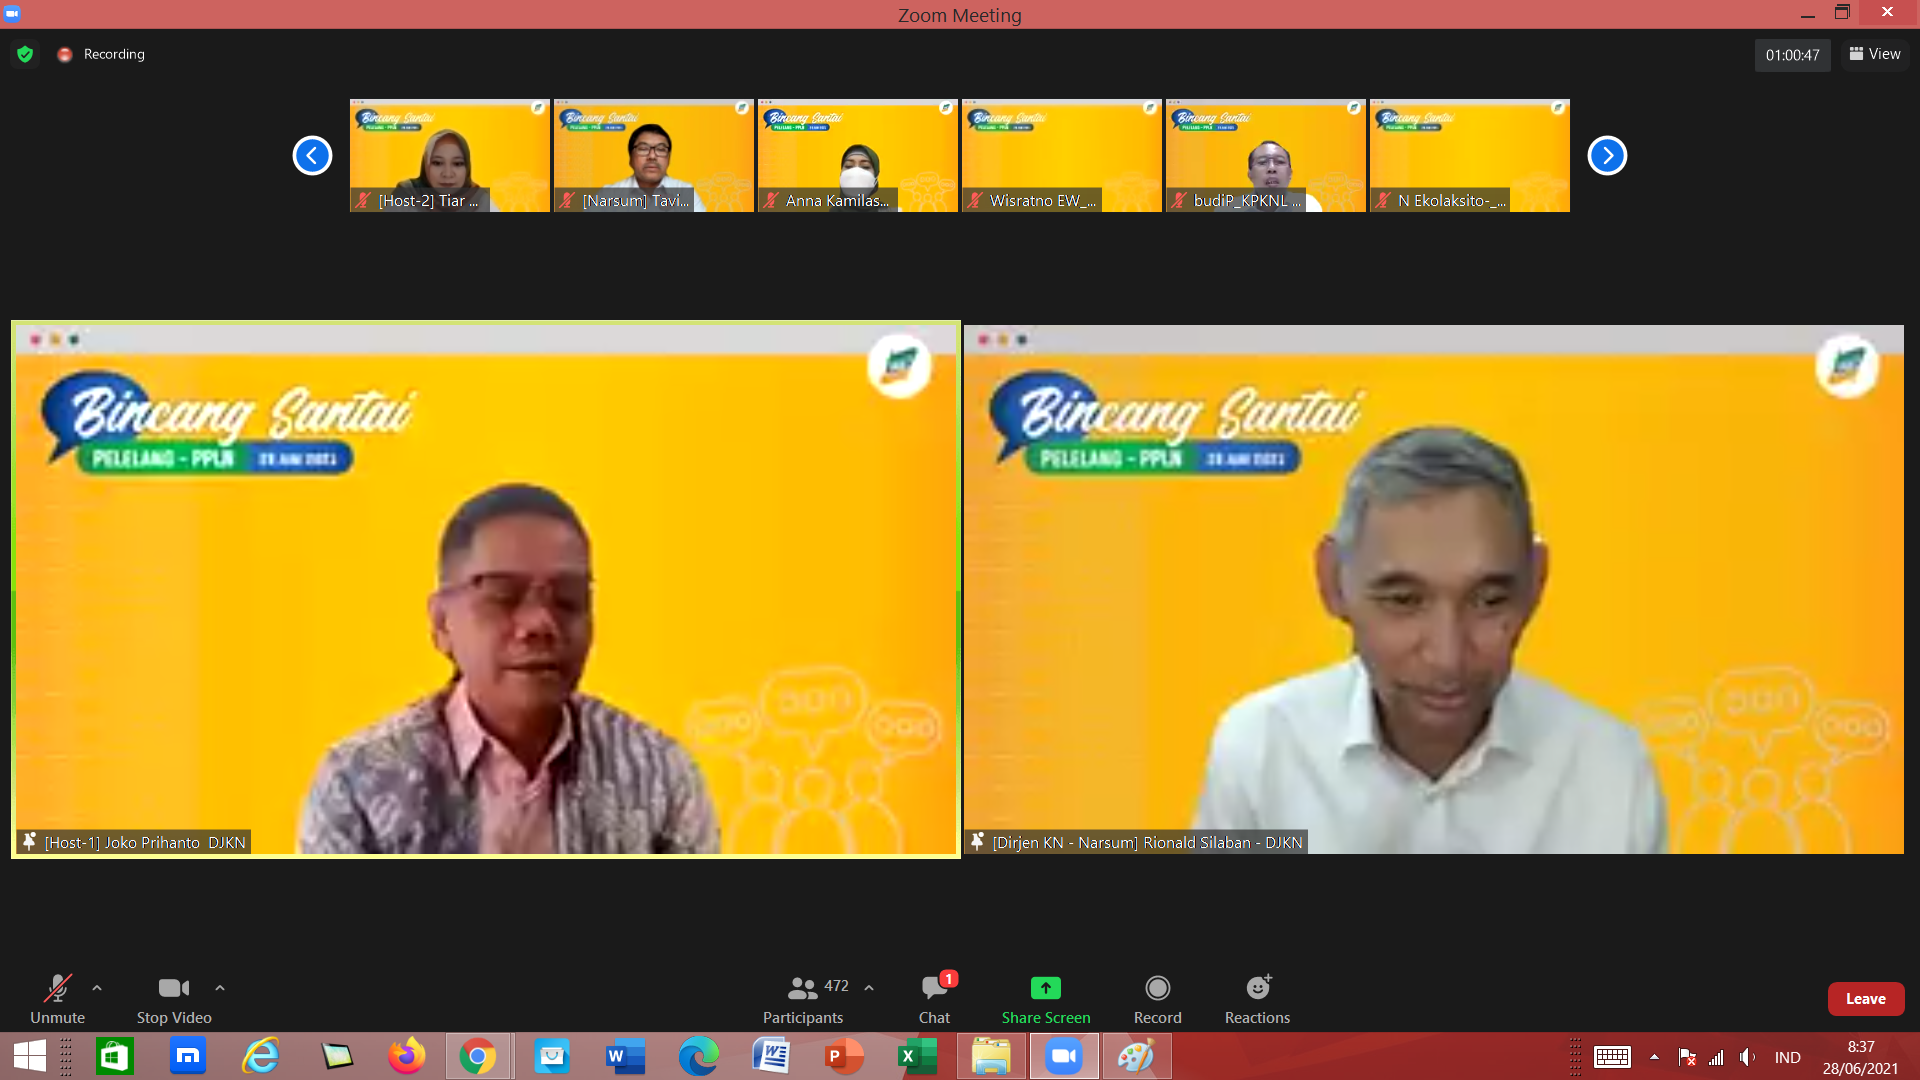Click the red Leave button
Screen dimensions: 1920x1080
[x=1866, y=998]
